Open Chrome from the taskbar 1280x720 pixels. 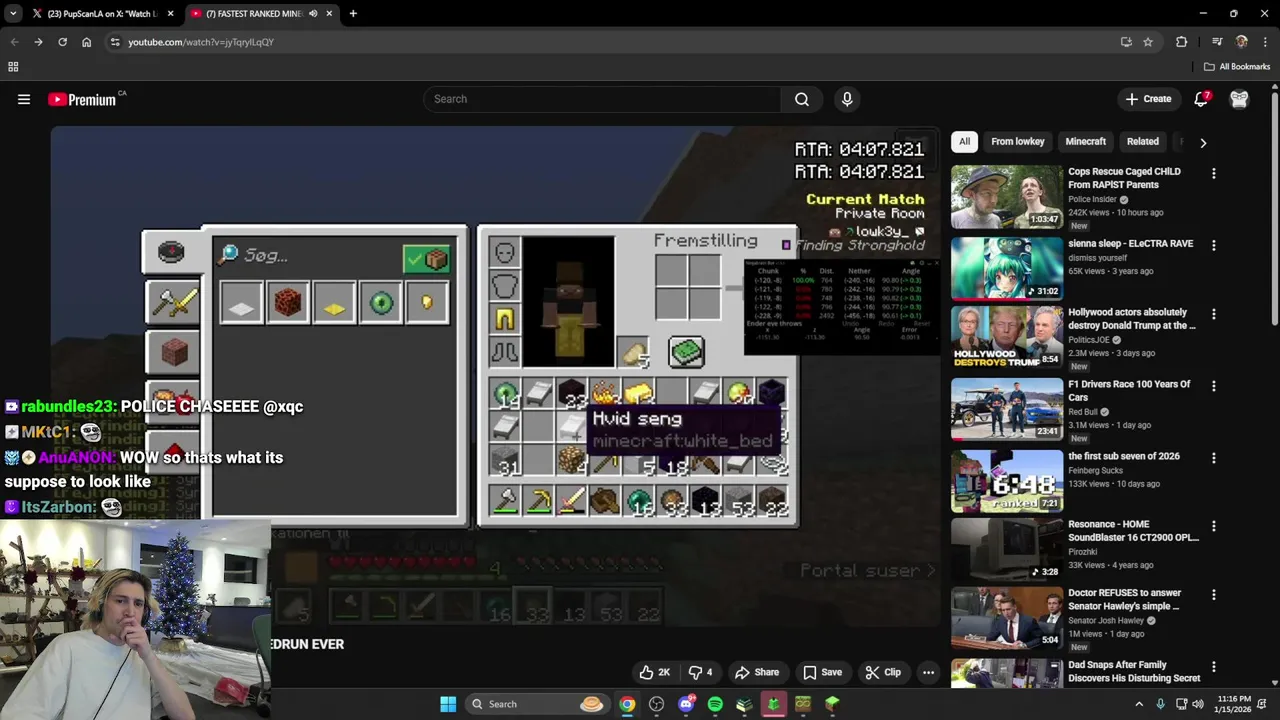point(627,704)
